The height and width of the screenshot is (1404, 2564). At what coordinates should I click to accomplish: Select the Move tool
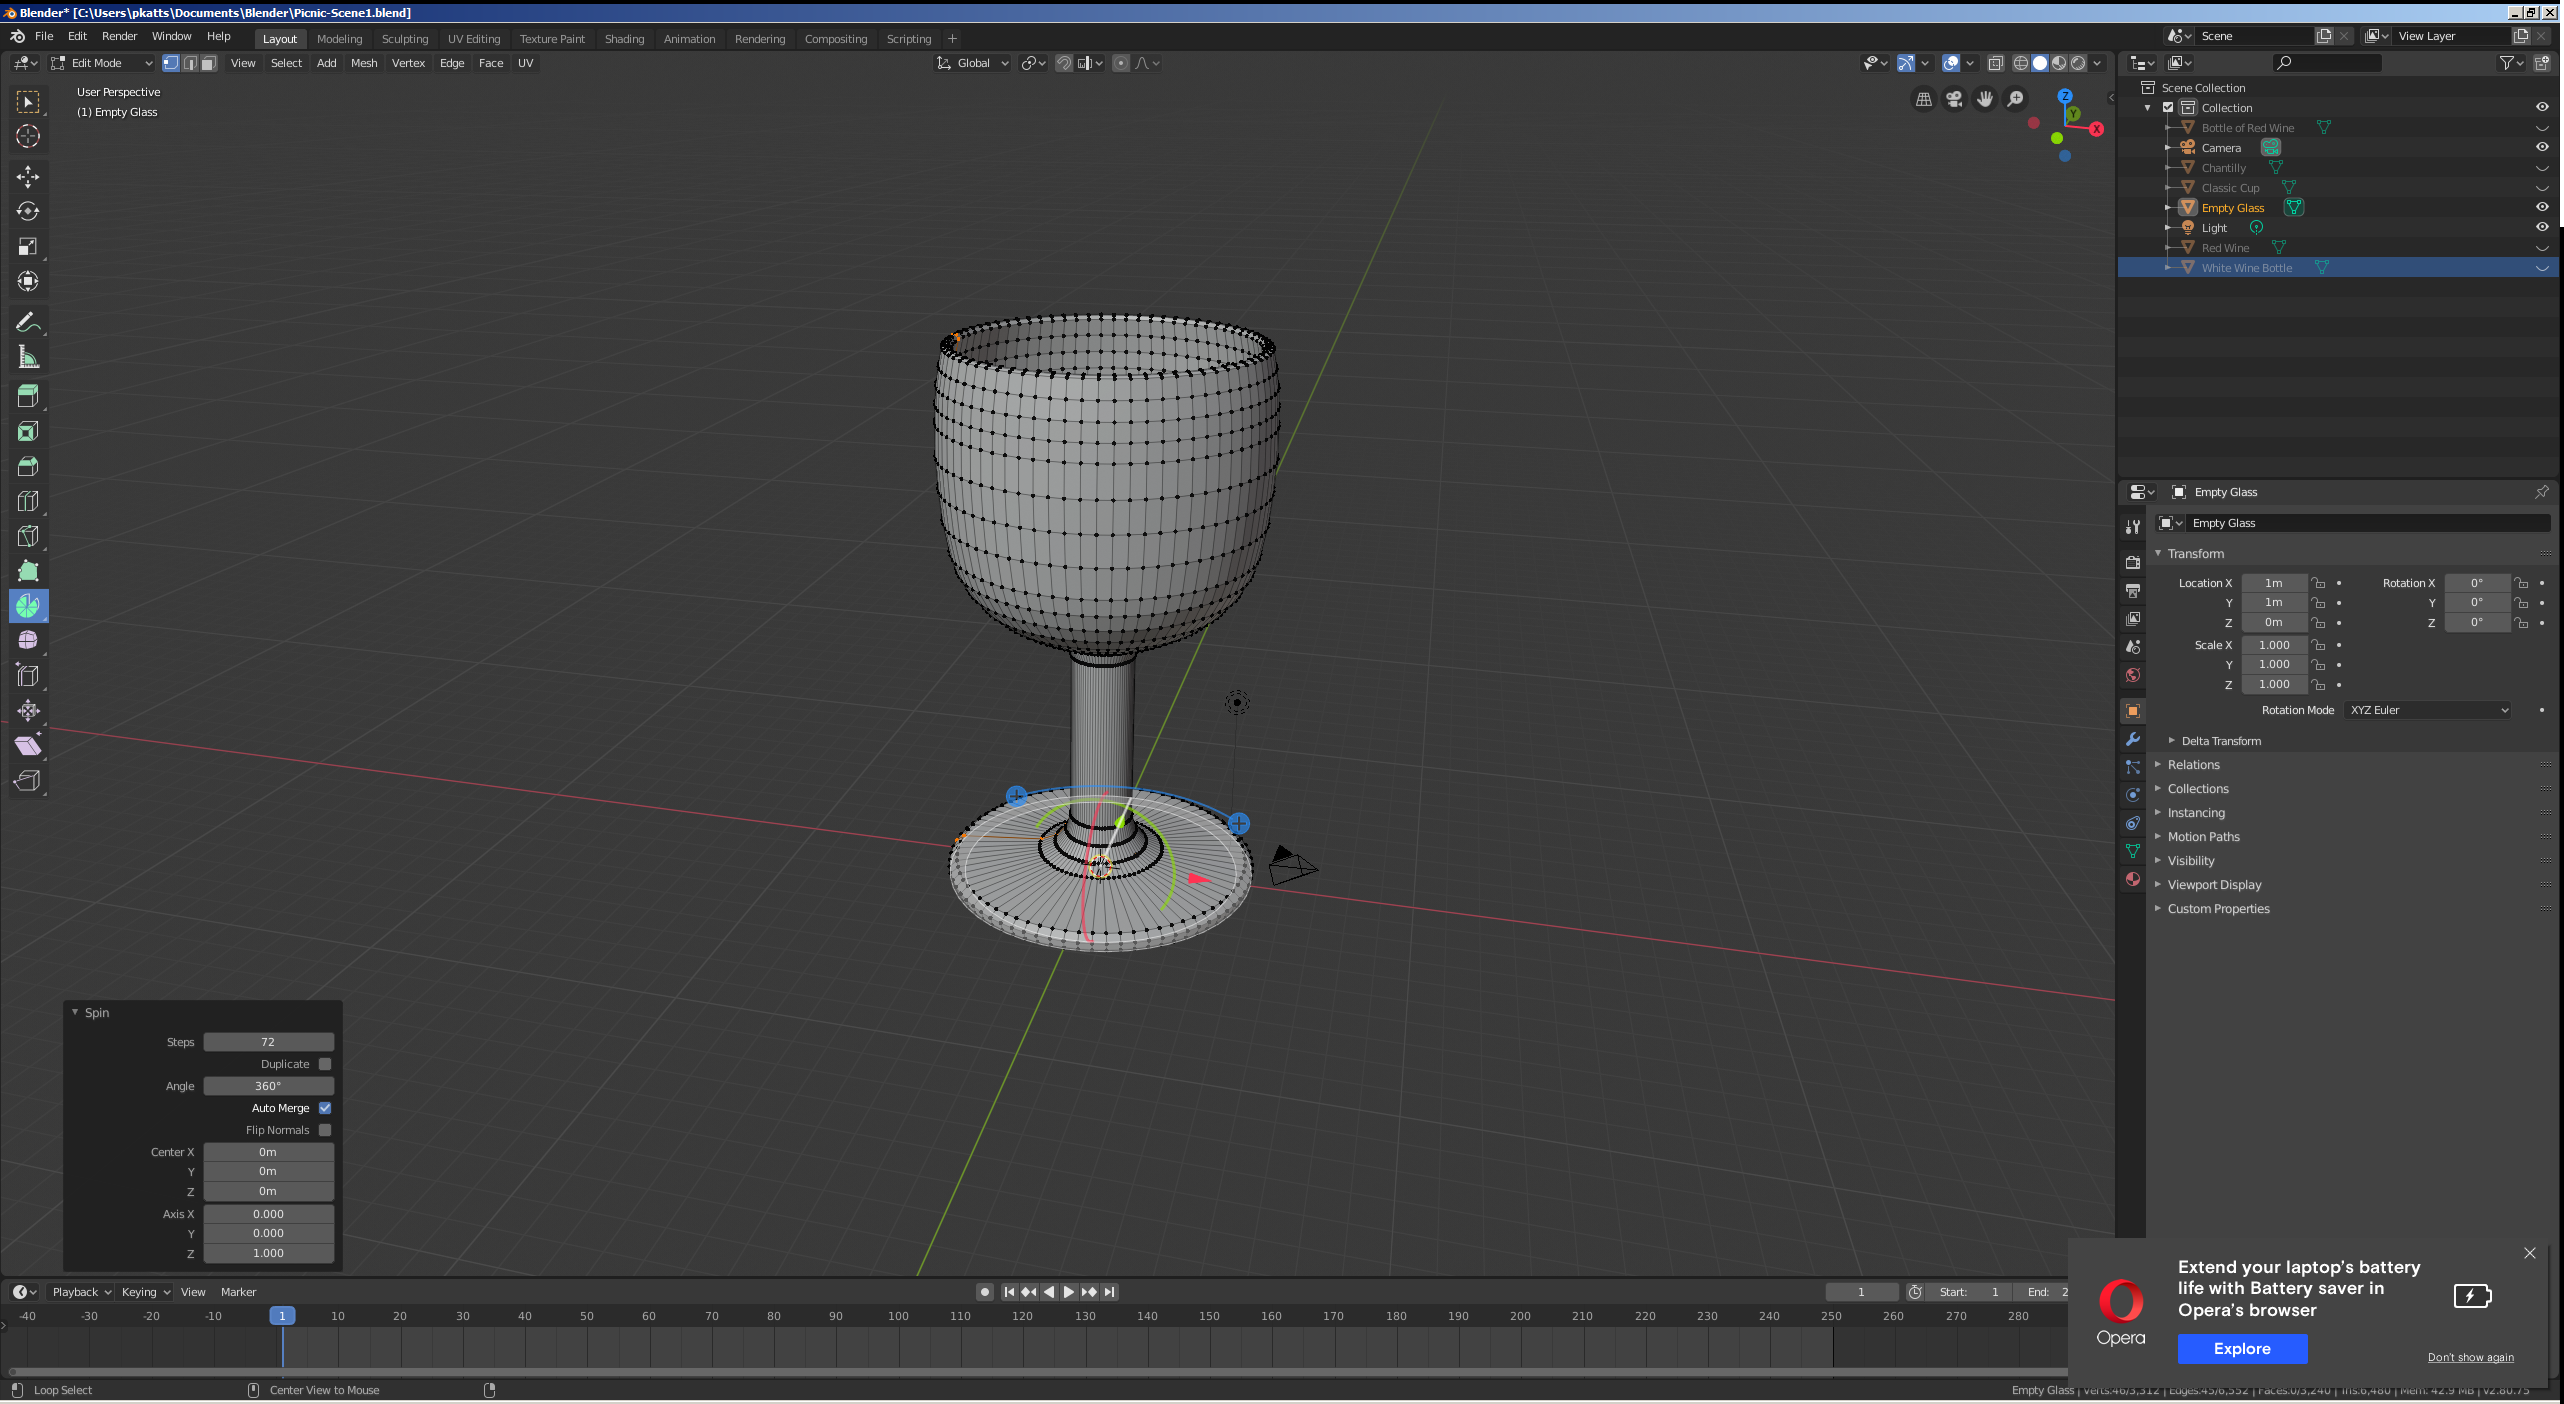28,177
